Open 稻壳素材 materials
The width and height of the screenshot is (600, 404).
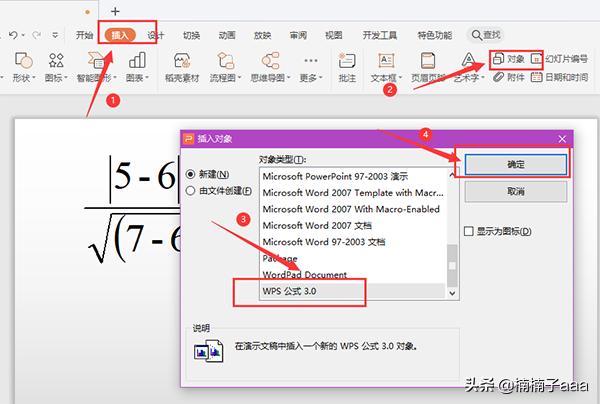coord(182,67)
